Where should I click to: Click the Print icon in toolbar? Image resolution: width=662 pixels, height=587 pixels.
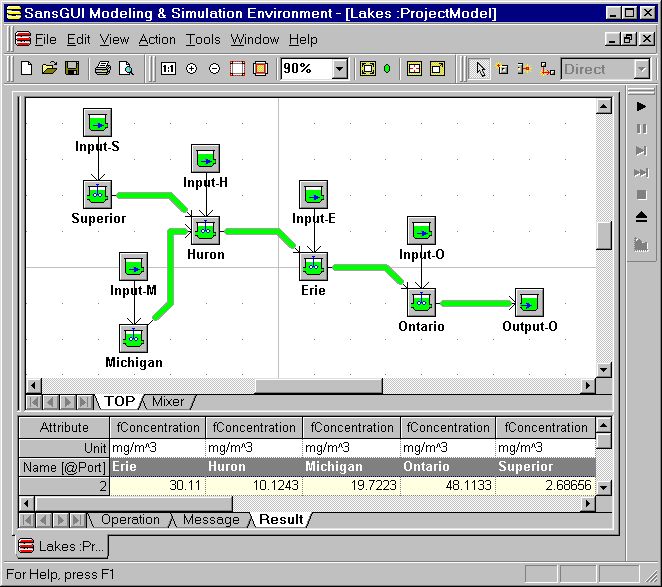[102, 69]
